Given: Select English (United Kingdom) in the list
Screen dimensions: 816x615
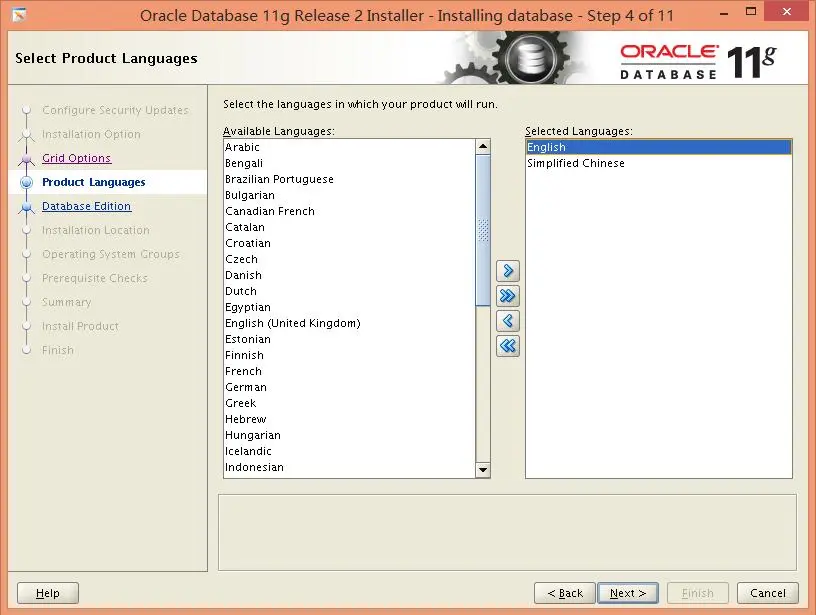Looking at the screenshot, I should tap(349, 323).
